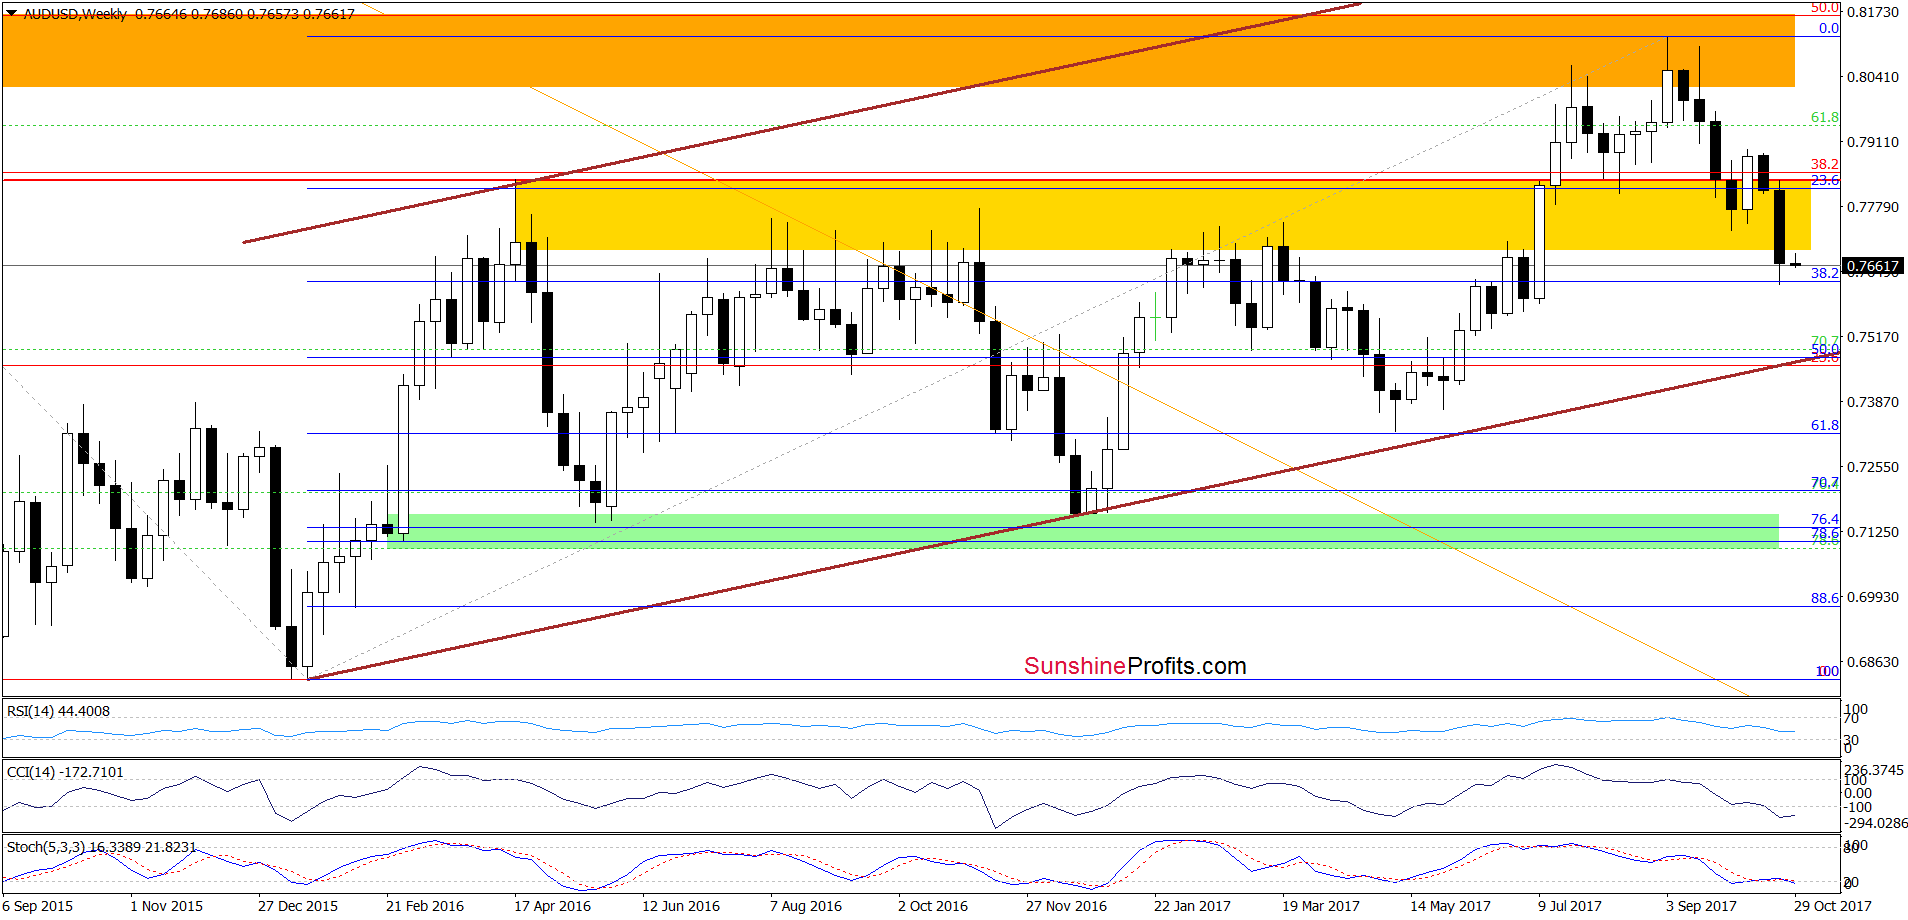
Task: Click the 17 Apr 2016 date label
Action: coord(552,906)
